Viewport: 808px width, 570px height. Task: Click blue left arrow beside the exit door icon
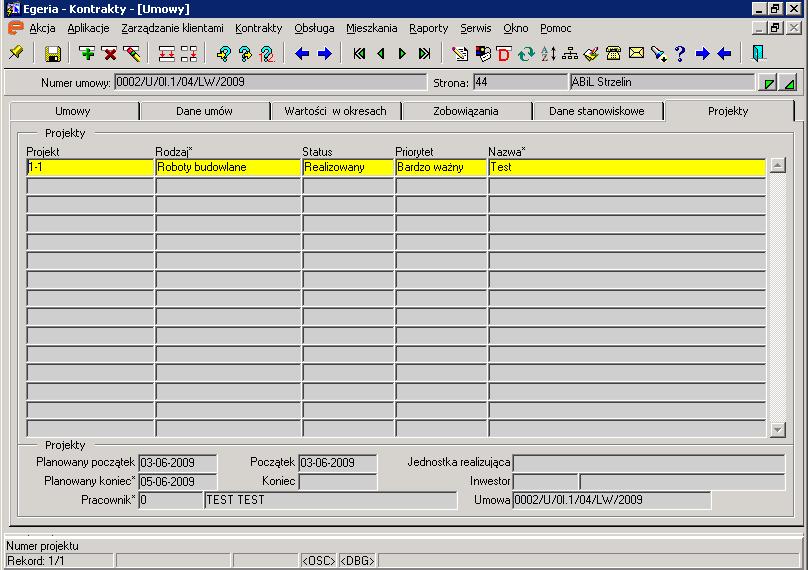click(725, 53)
